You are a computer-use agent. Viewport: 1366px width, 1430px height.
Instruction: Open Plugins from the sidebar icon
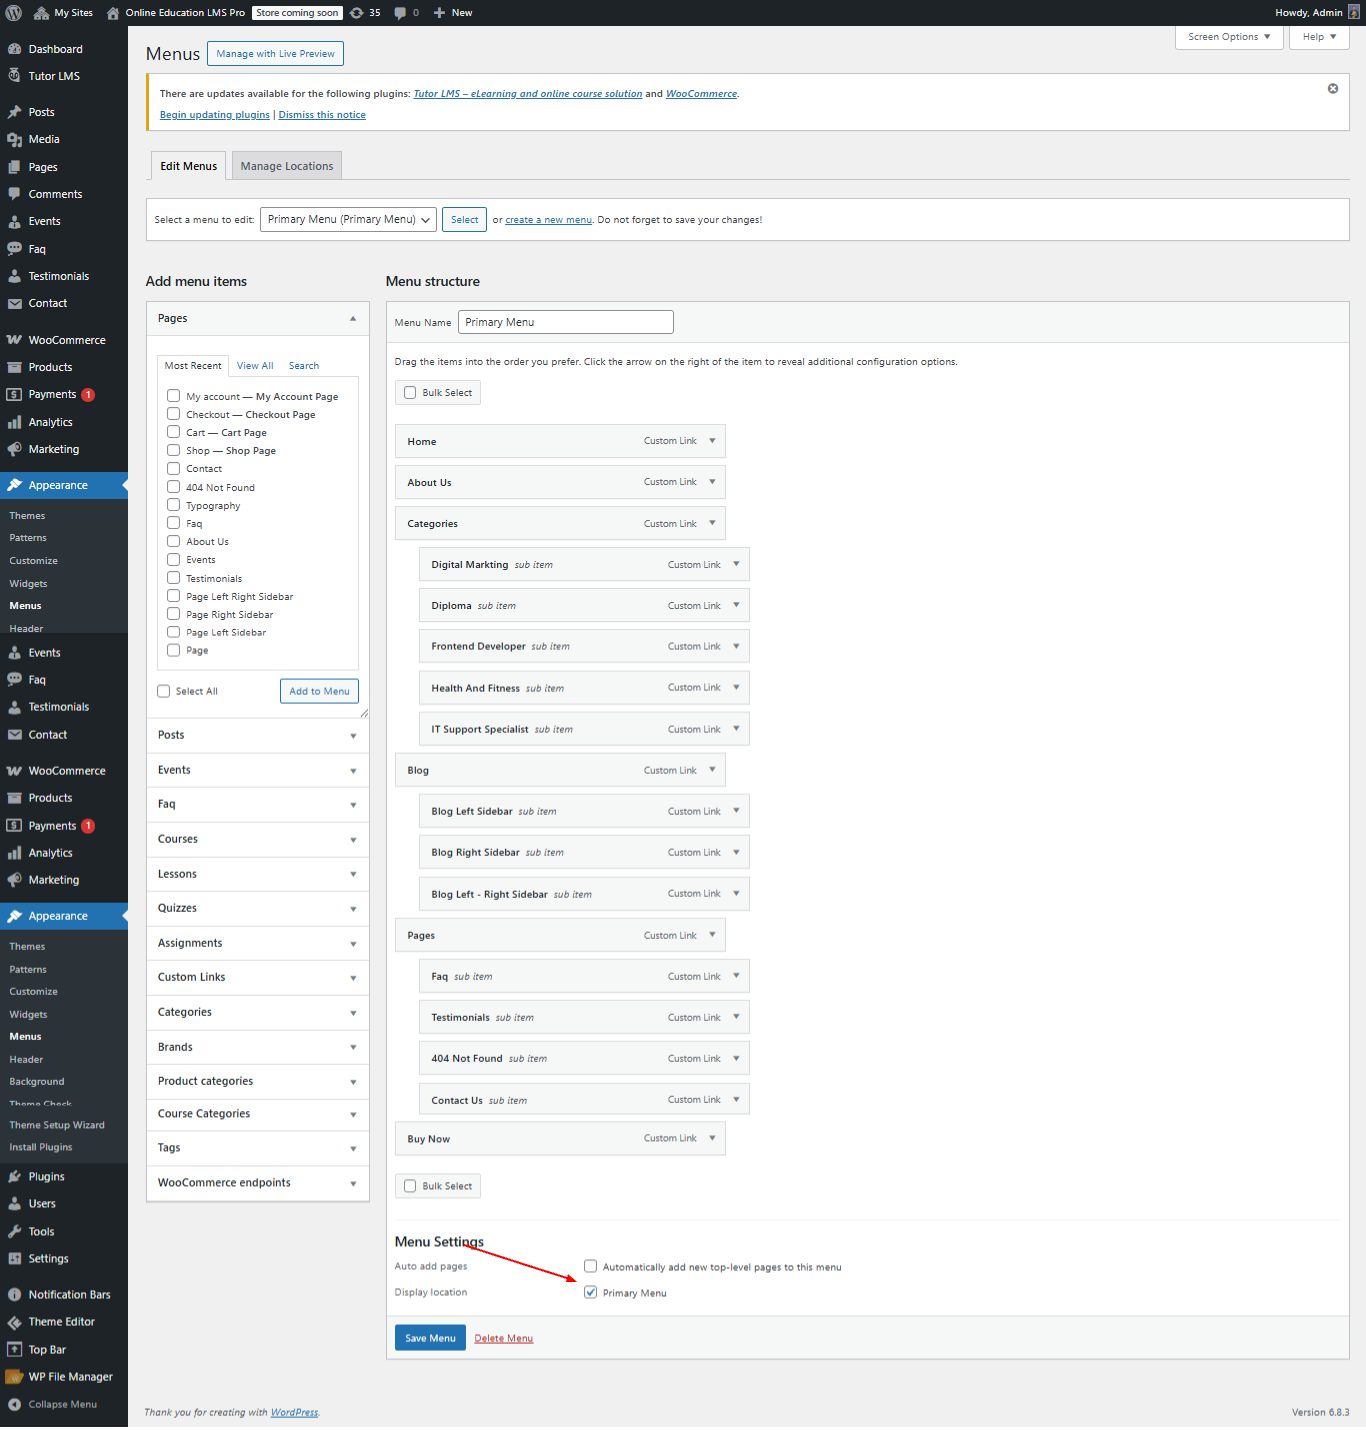point(14,1177)
